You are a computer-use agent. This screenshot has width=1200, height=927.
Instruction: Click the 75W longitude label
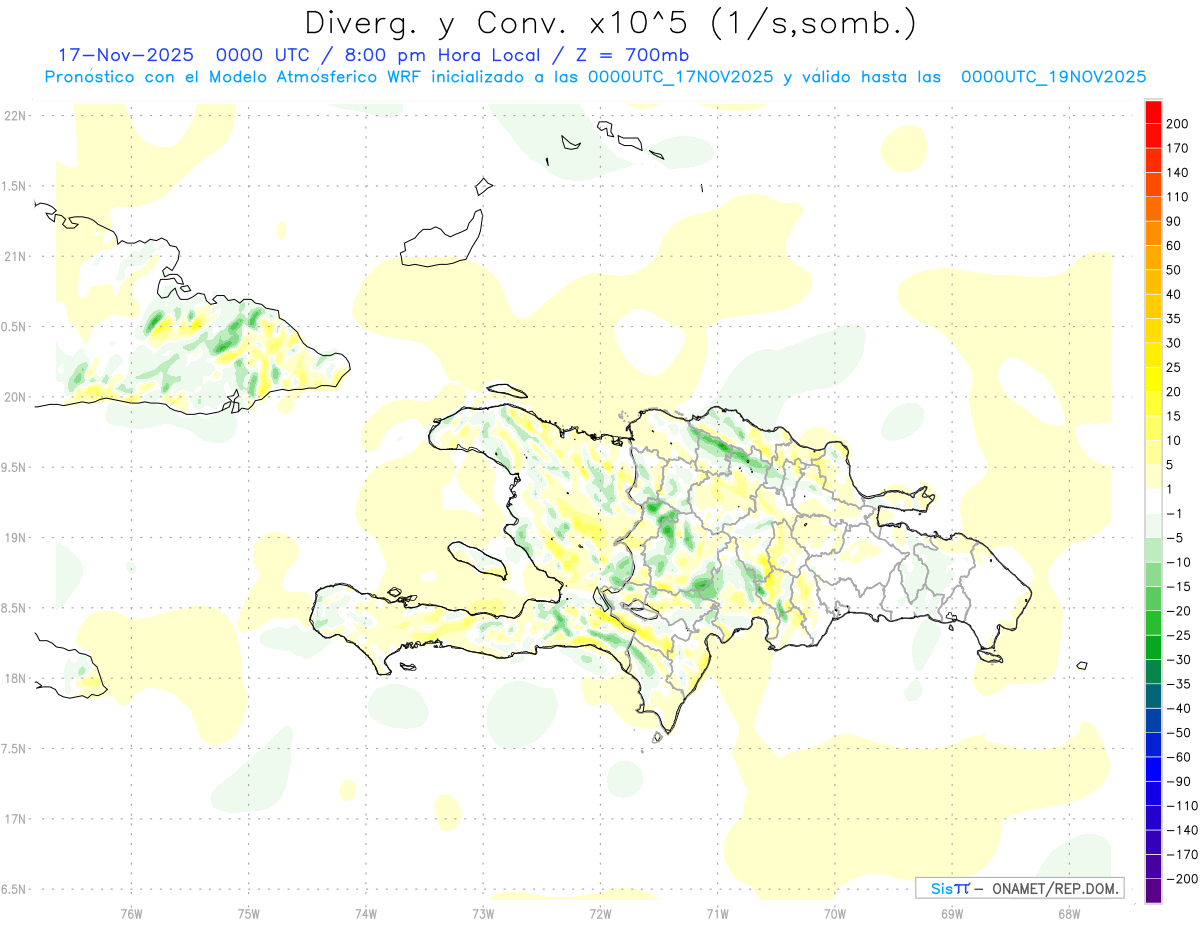249,913
